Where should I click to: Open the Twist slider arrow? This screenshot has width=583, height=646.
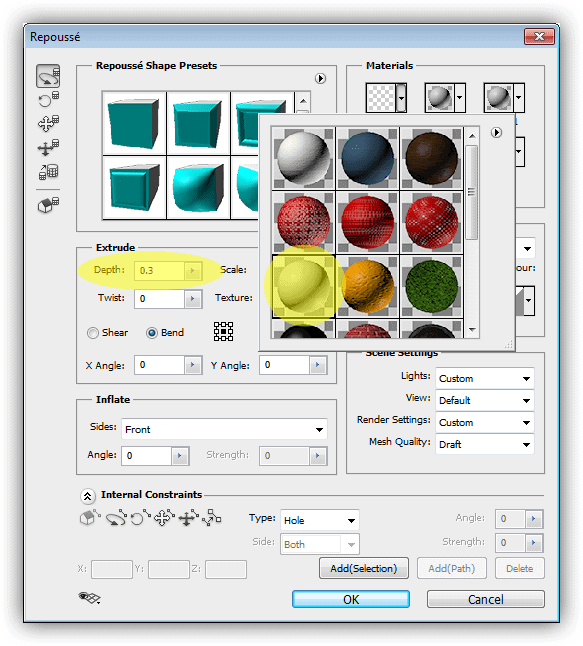click(193, 299)
